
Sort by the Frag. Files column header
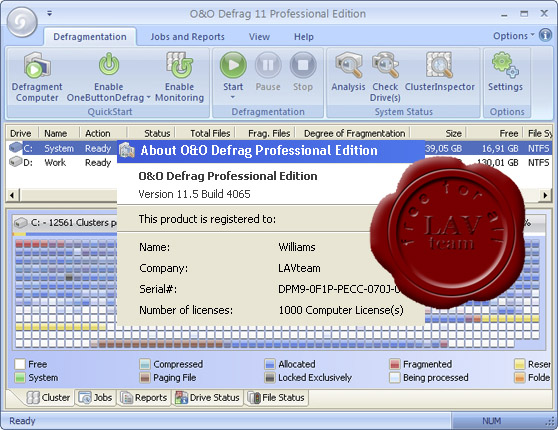(265, 133)
